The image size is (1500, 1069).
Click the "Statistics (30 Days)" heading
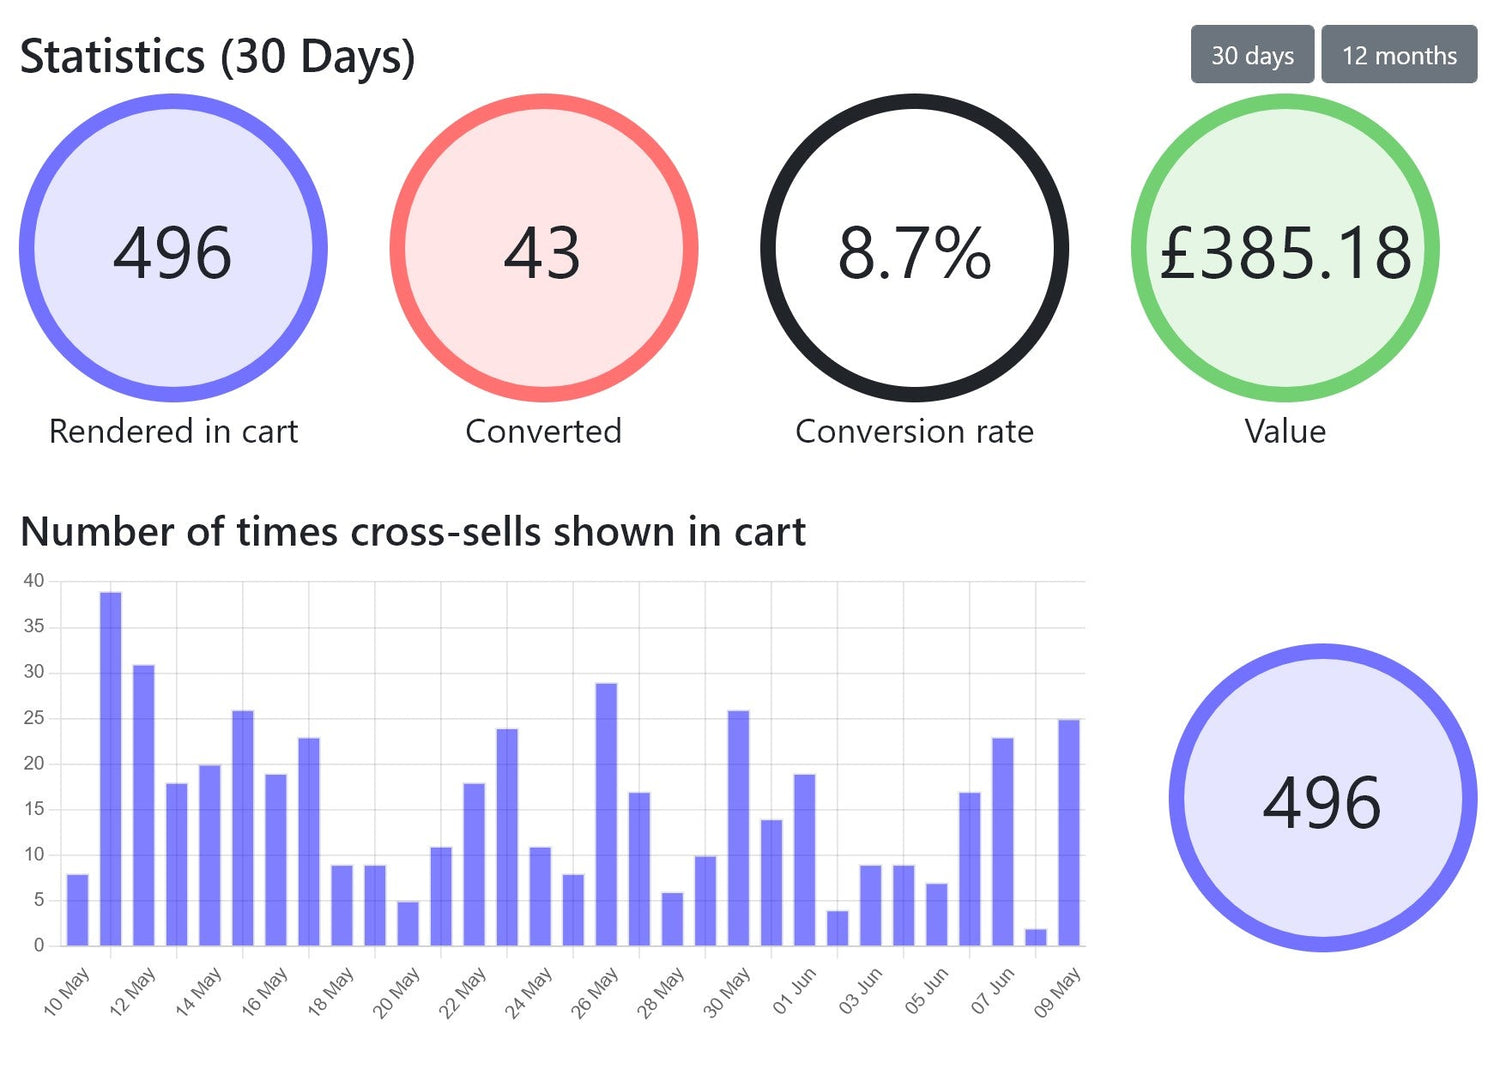pyautogui.click(x=217, y=57)
